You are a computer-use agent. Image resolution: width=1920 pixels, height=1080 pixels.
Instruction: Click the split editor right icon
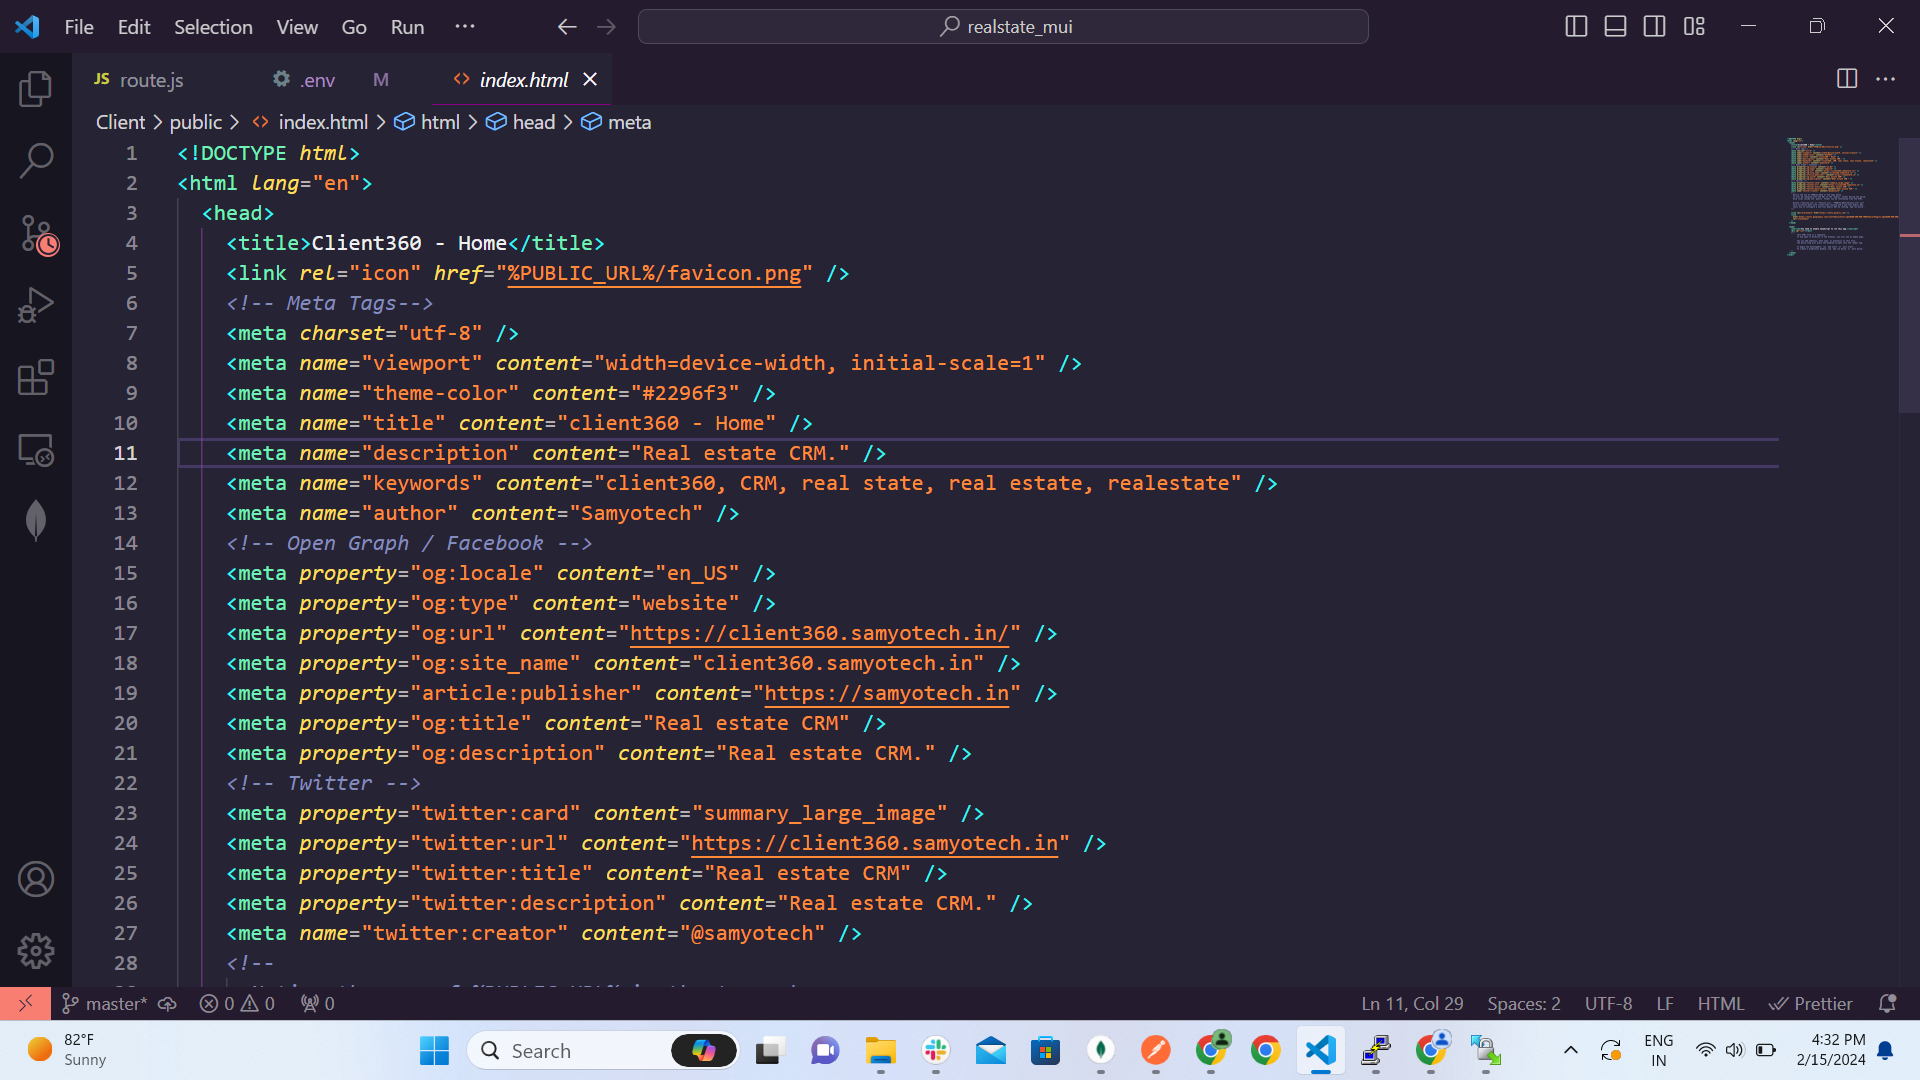click(1847, 79)
